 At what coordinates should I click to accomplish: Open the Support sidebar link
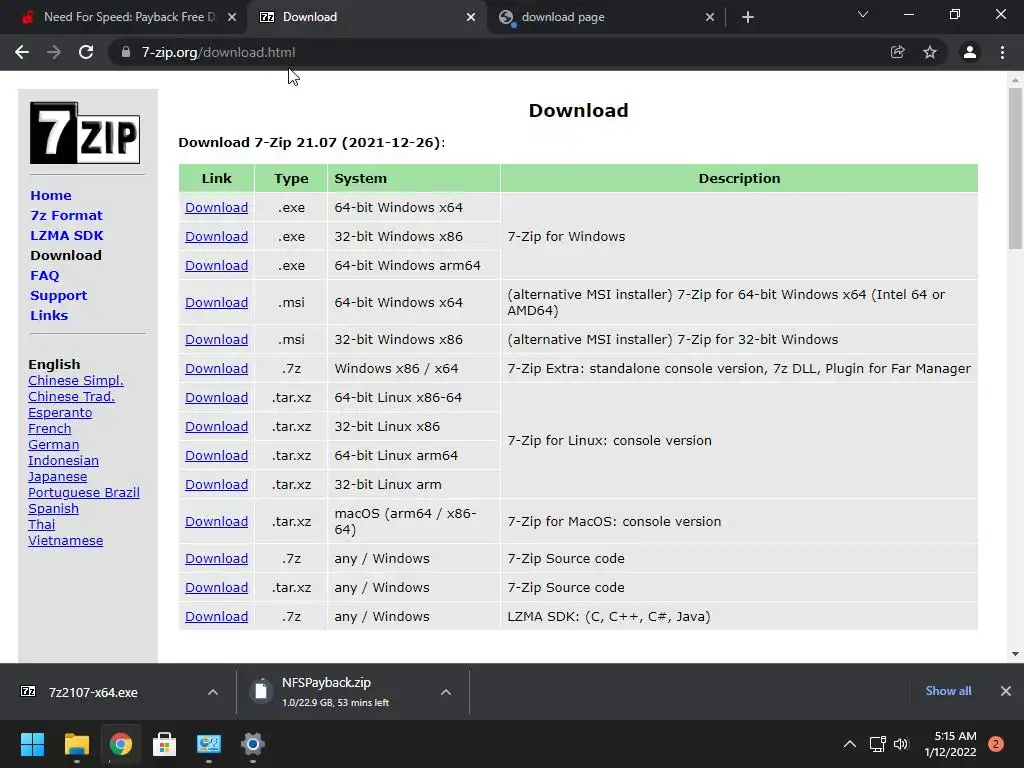pos(58,295)
